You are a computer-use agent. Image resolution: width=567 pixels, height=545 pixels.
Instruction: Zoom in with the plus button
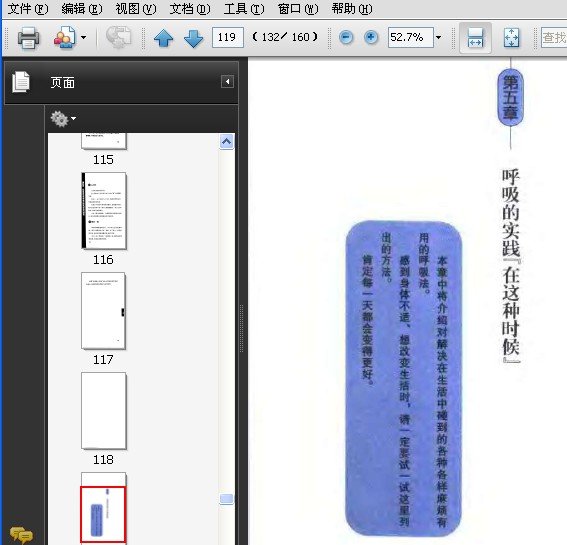371,37
